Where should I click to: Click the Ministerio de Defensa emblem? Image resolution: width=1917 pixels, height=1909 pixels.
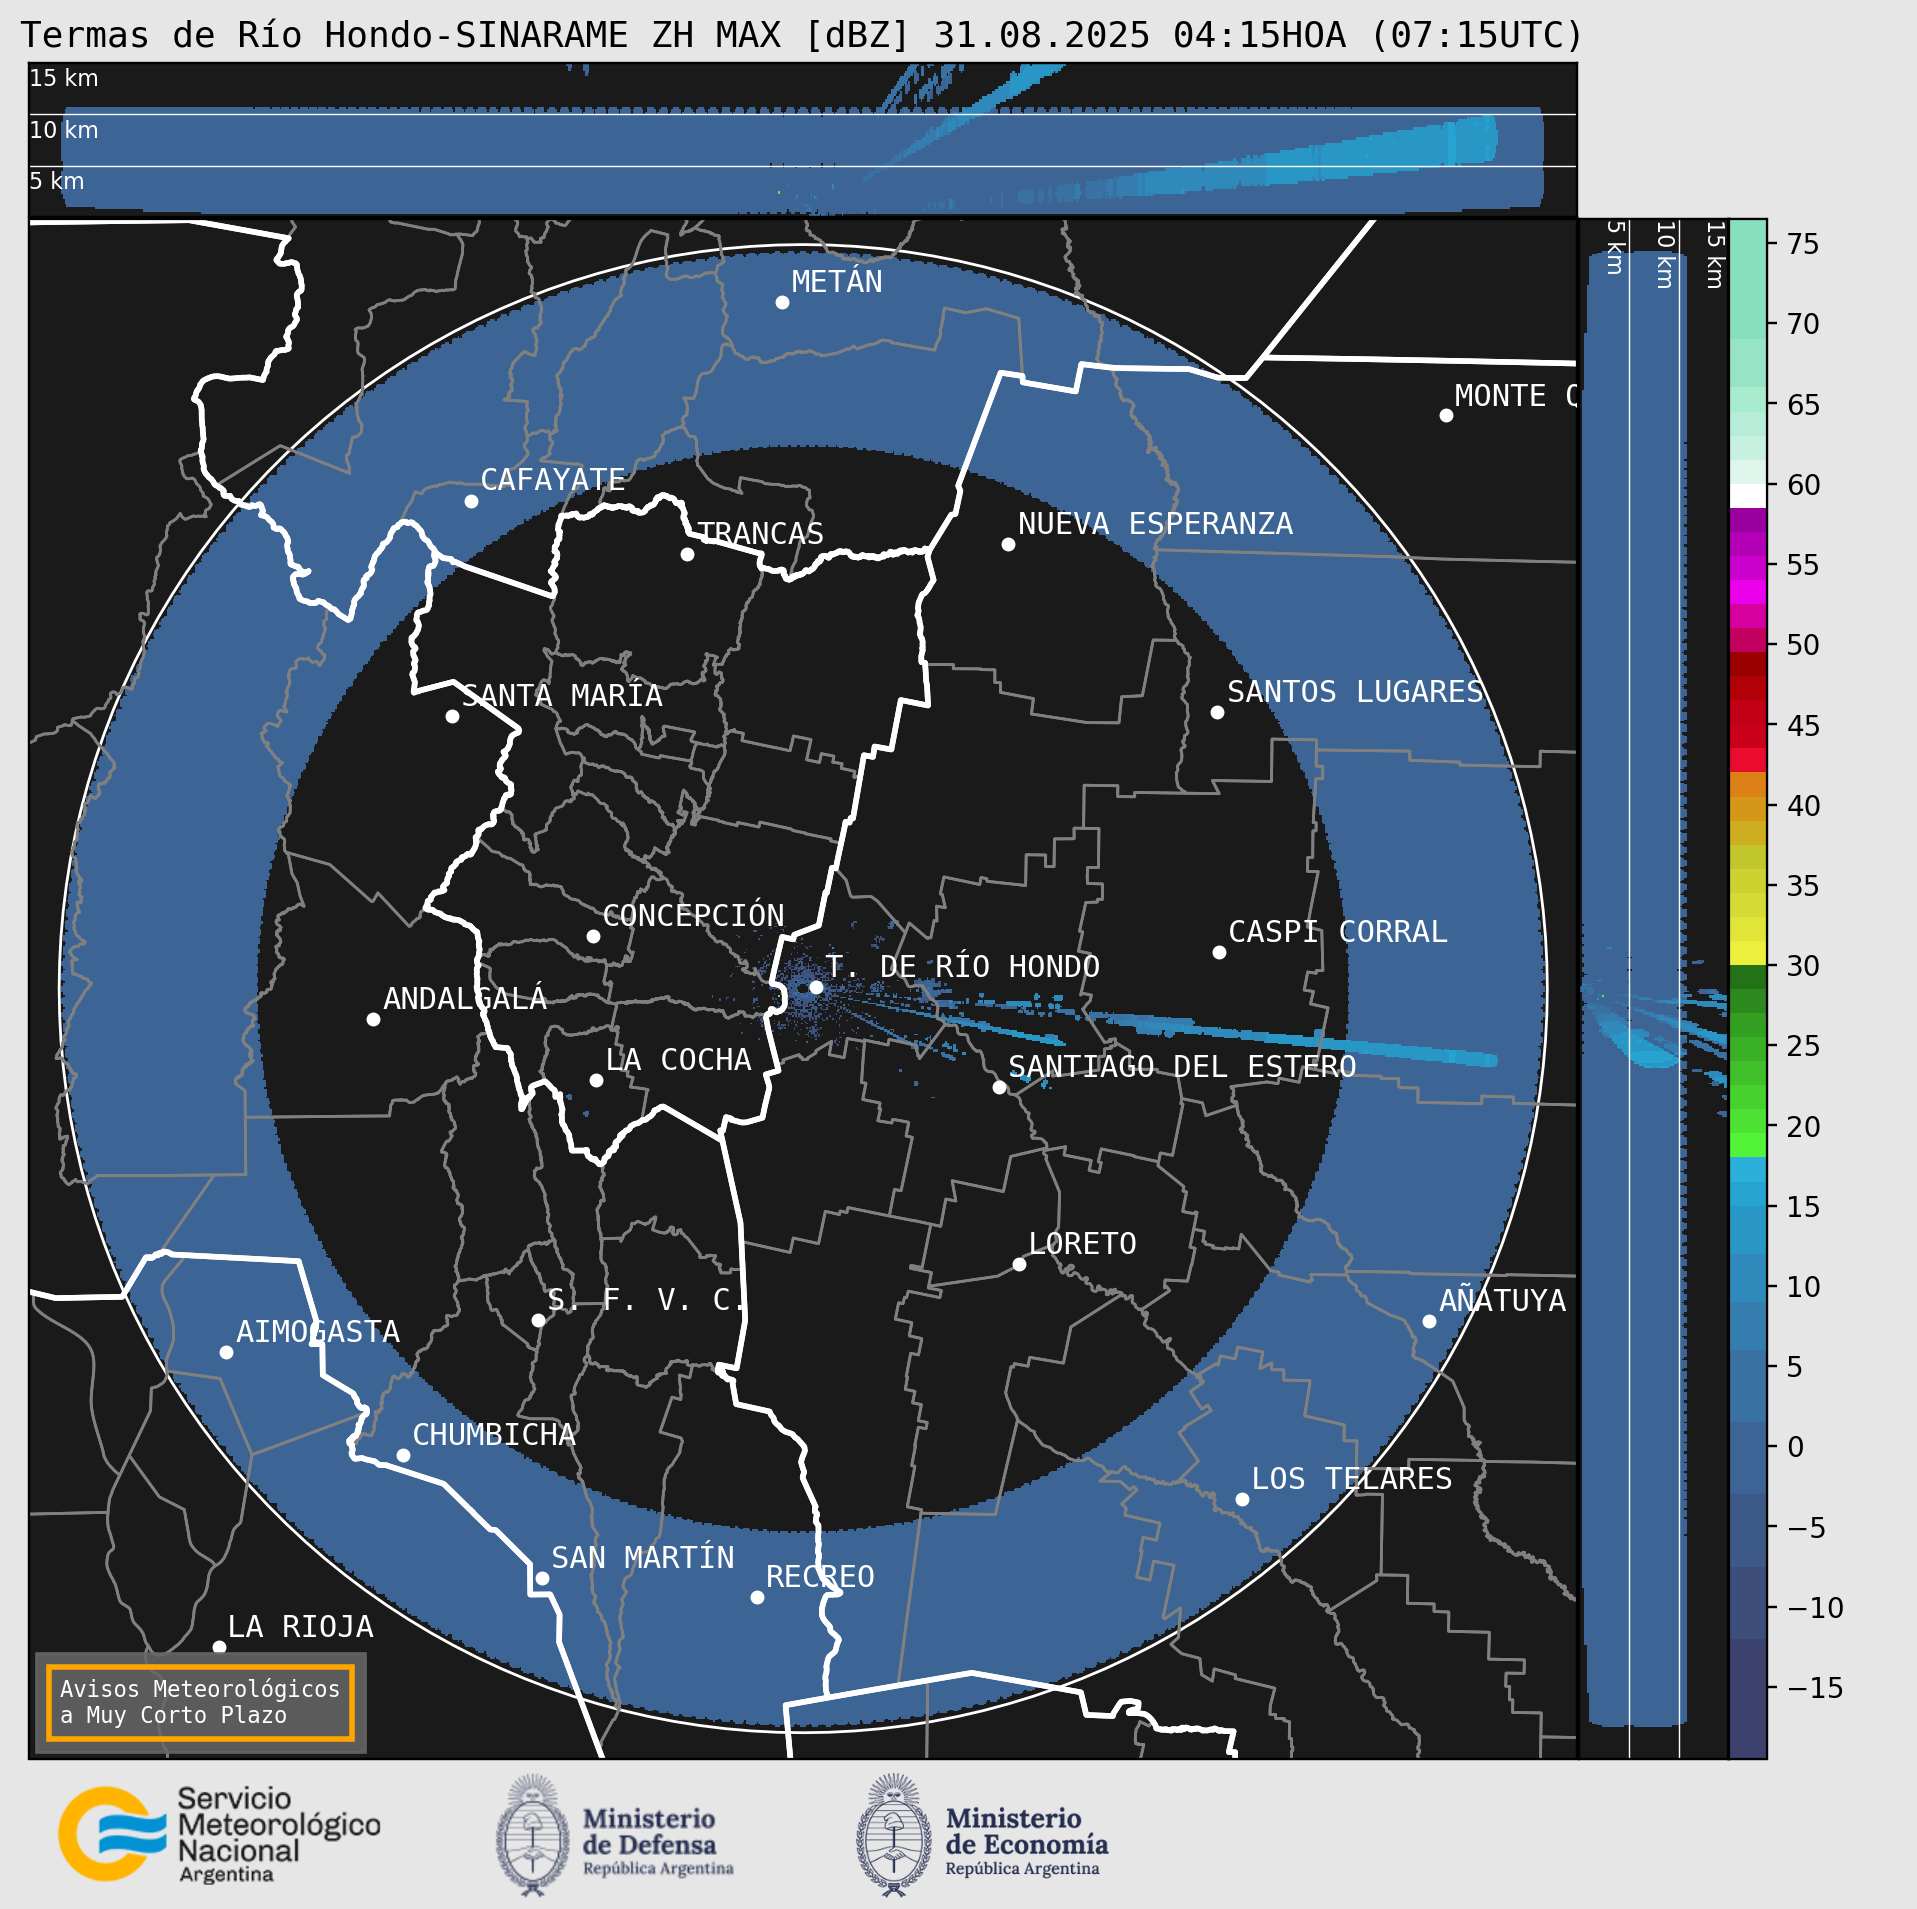(532, 1835)
